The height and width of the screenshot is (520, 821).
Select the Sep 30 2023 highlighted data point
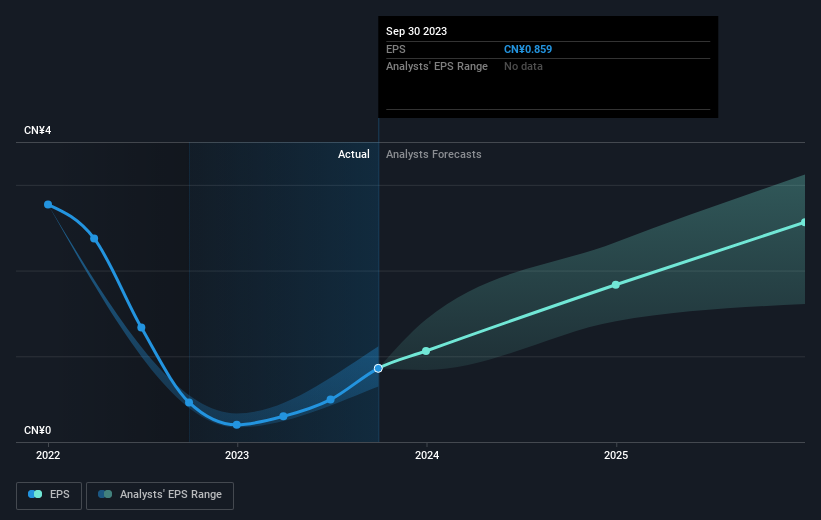pos(378,369)
